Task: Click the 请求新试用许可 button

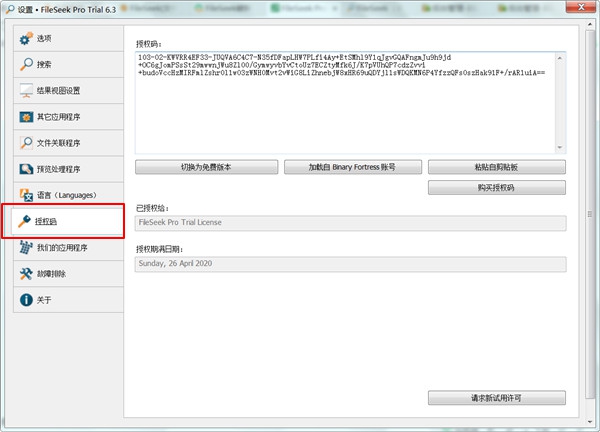Action: click(x=497, y=398)
